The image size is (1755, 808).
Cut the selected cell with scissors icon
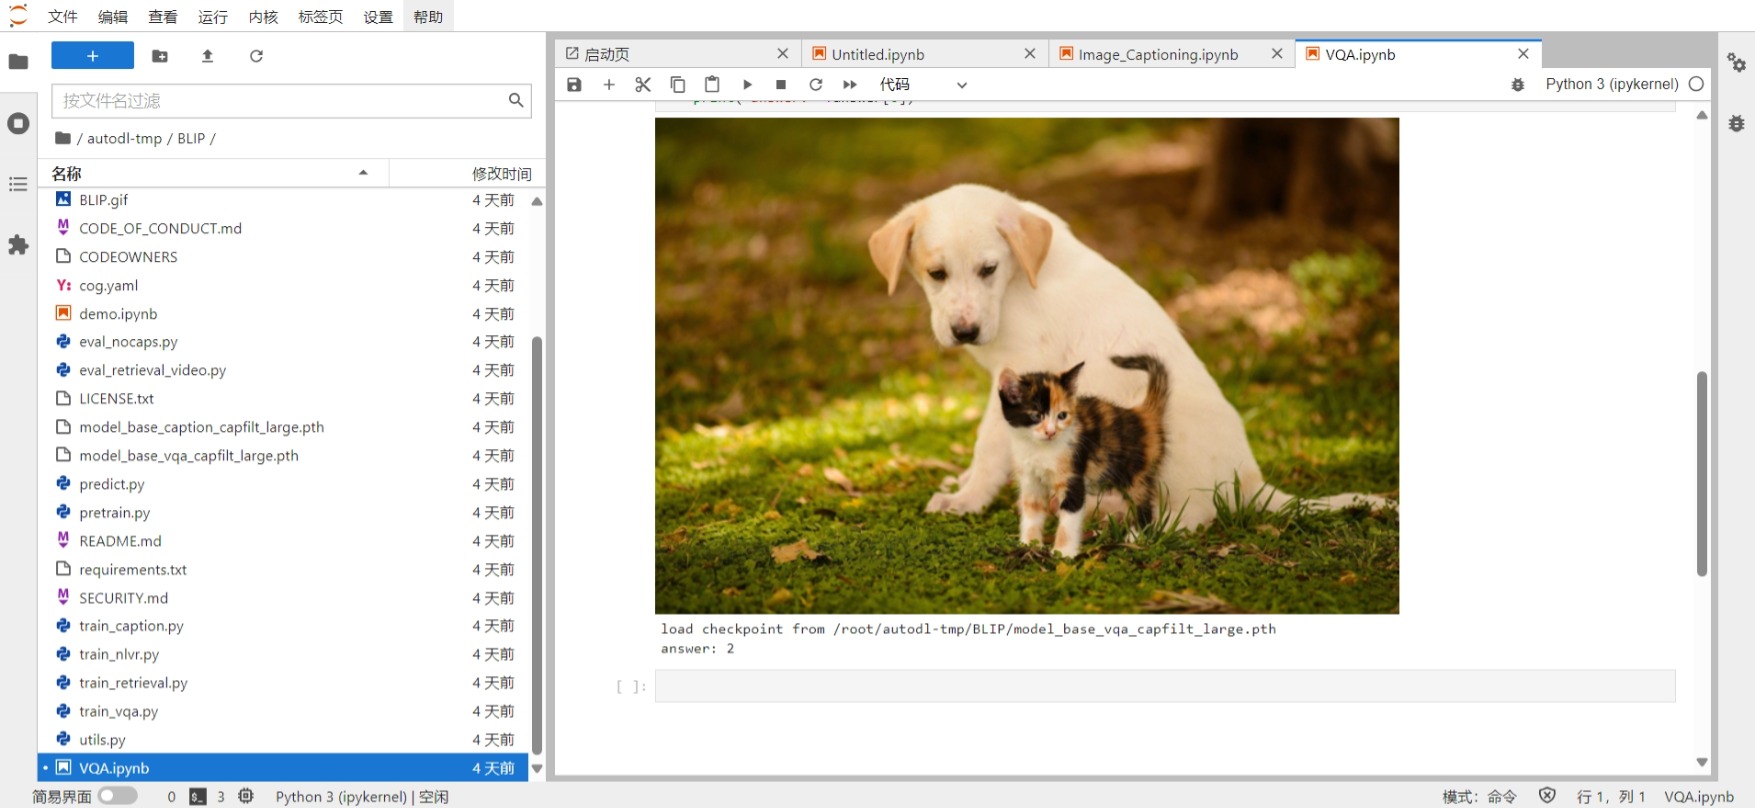(x=643, y=85)
